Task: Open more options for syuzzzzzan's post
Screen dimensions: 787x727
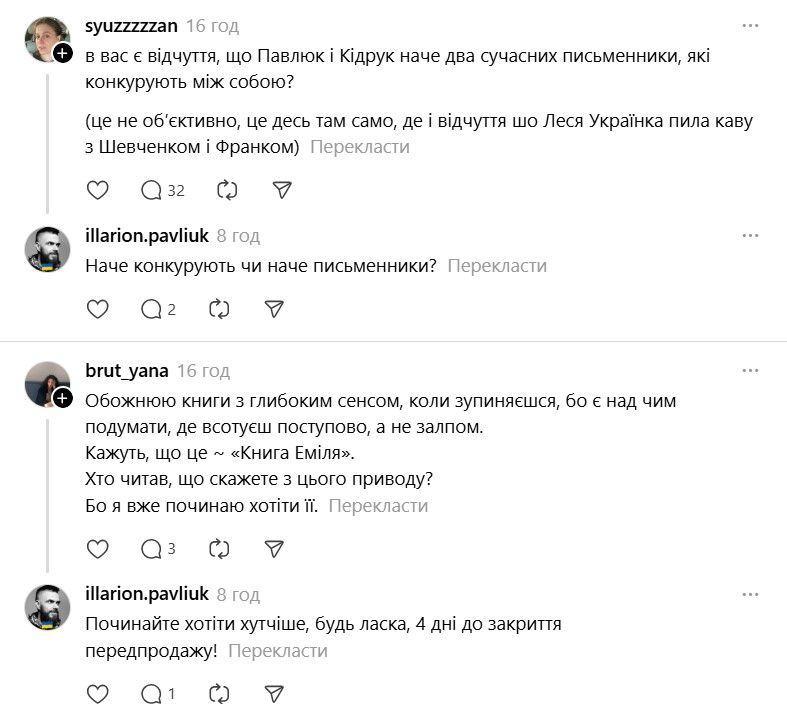Action: coord(750,24)
